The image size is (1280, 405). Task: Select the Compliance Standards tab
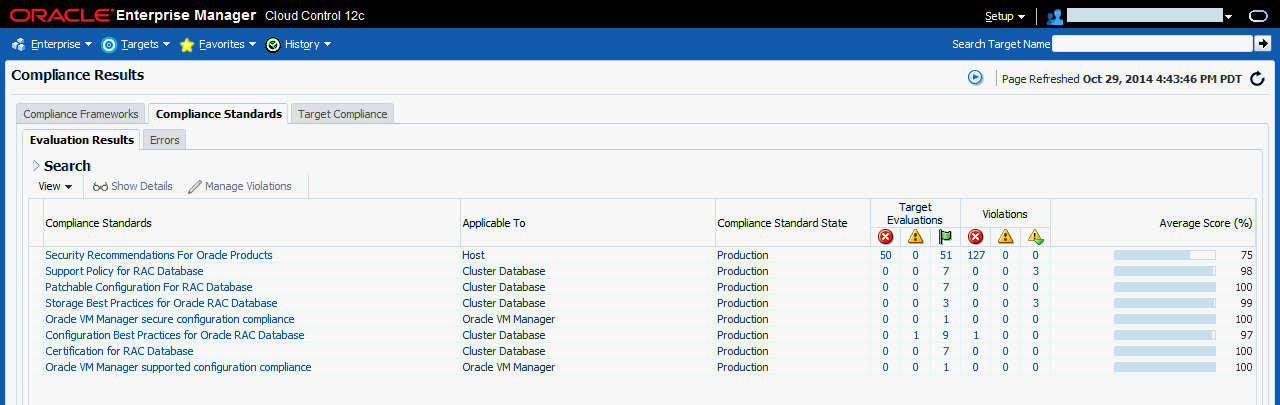pyautogui.click(x=219, y=114)
